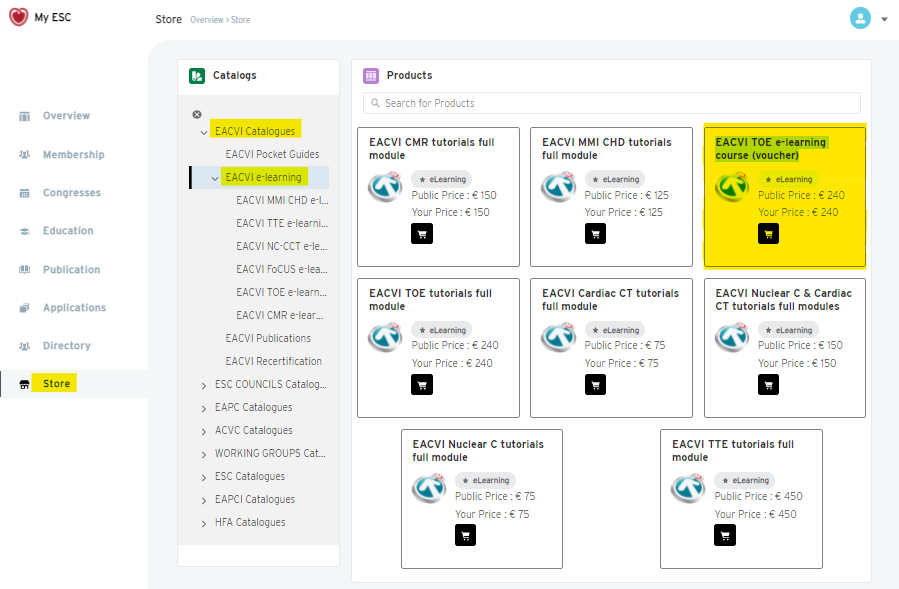Click the EACVI Cardiac CT tutorials product logo
The image size is (899, 589).
558,337
